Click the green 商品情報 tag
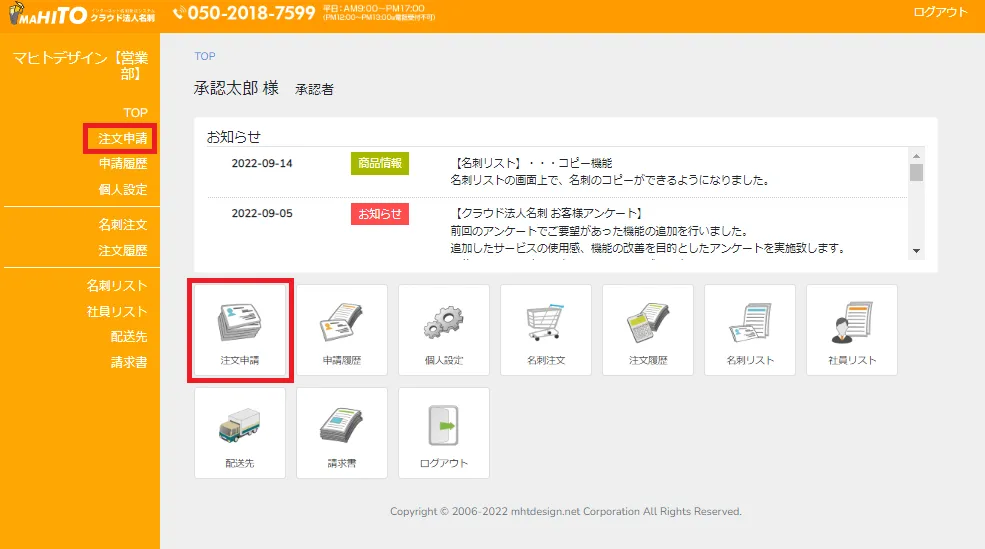 [380, 163]
